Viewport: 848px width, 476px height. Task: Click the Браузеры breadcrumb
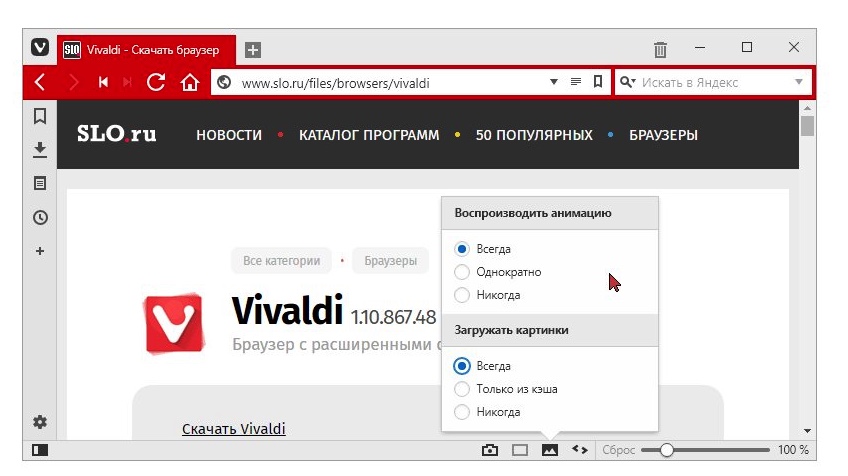[x=390, y=261]
